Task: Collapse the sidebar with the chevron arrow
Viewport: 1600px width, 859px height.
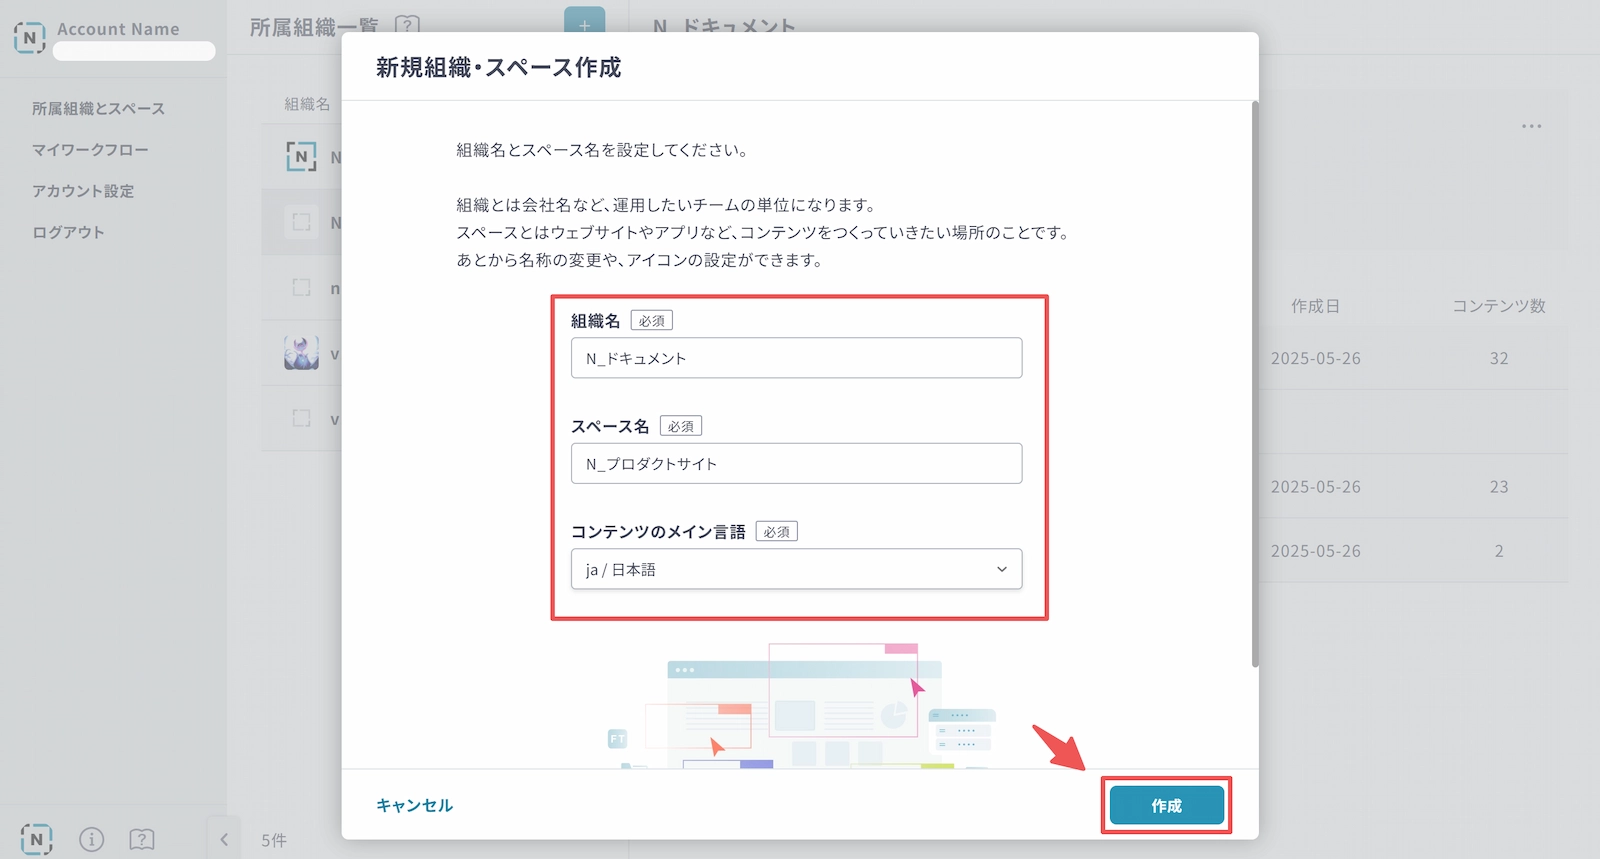Action: 224,839
